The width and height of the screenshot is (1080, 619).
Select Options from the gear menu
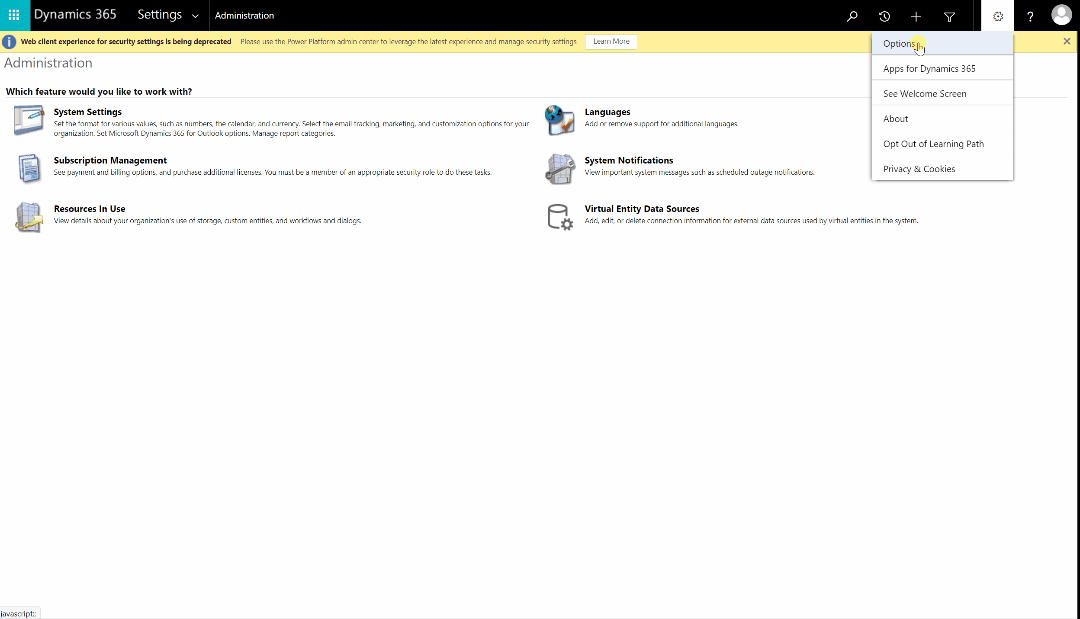coord(901,43)
